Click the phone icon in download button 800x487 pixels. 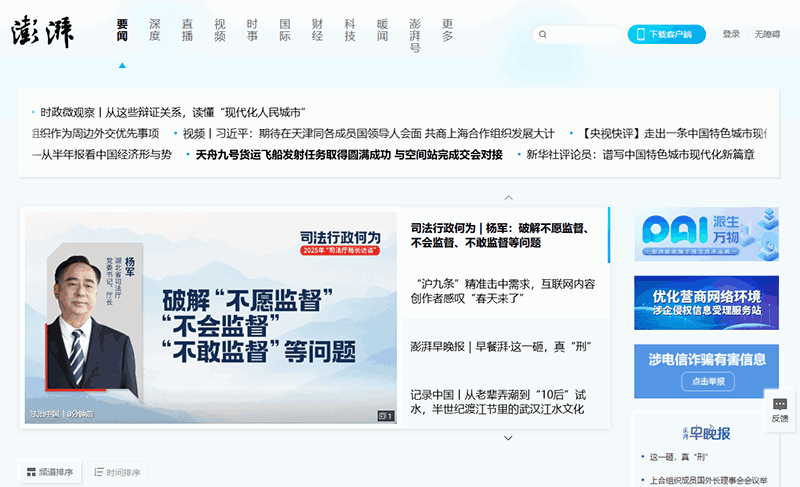641,34
